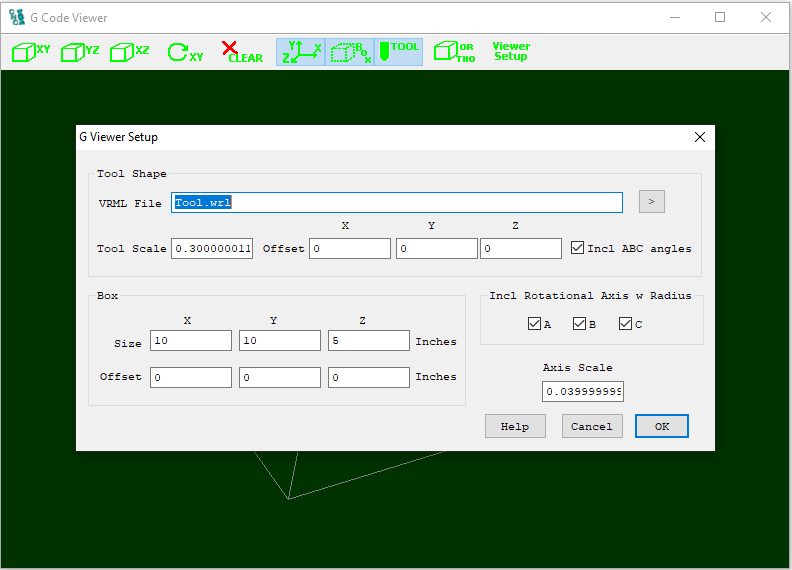Screen dimensions: 792x570
Task: Open Viewer Setup from toolbar
Action: pyautogui.click(x=511, y=52)
